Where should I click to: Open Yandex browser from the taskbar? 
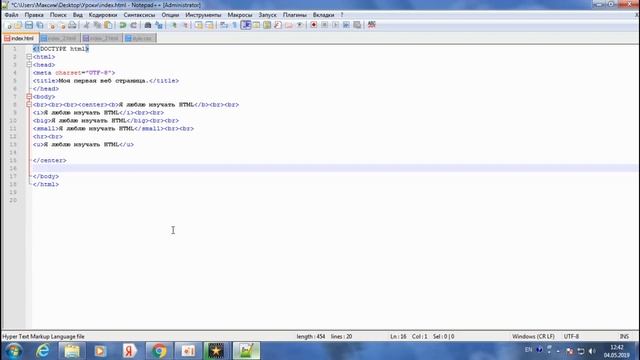(x=130, y=351)
